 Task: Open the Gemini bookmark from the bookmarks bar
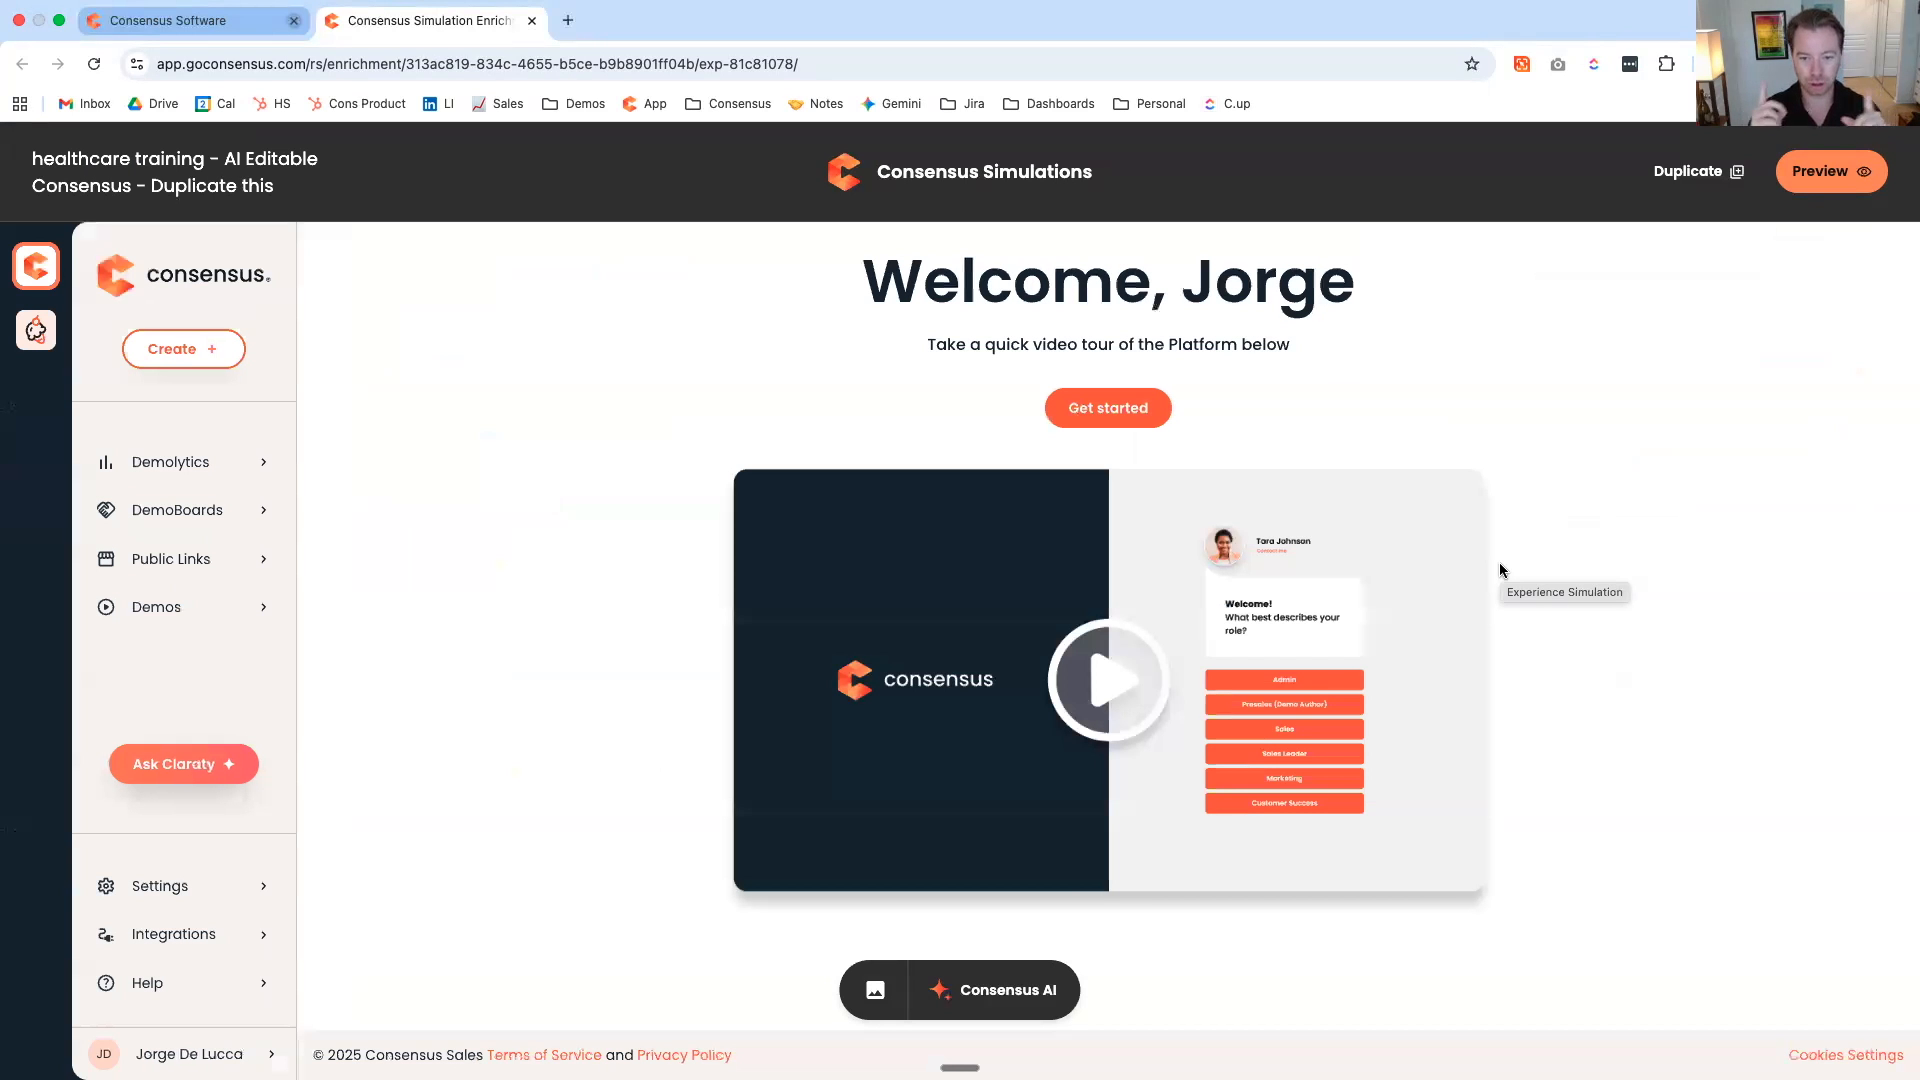click(891, 104)
